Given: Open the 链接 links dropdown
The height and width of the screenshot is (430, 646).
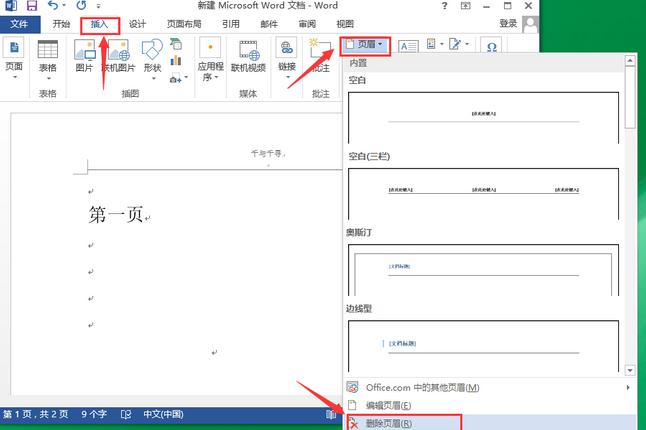Looking at the screenshot, I should pyautogui.click(x=287, y=60).
